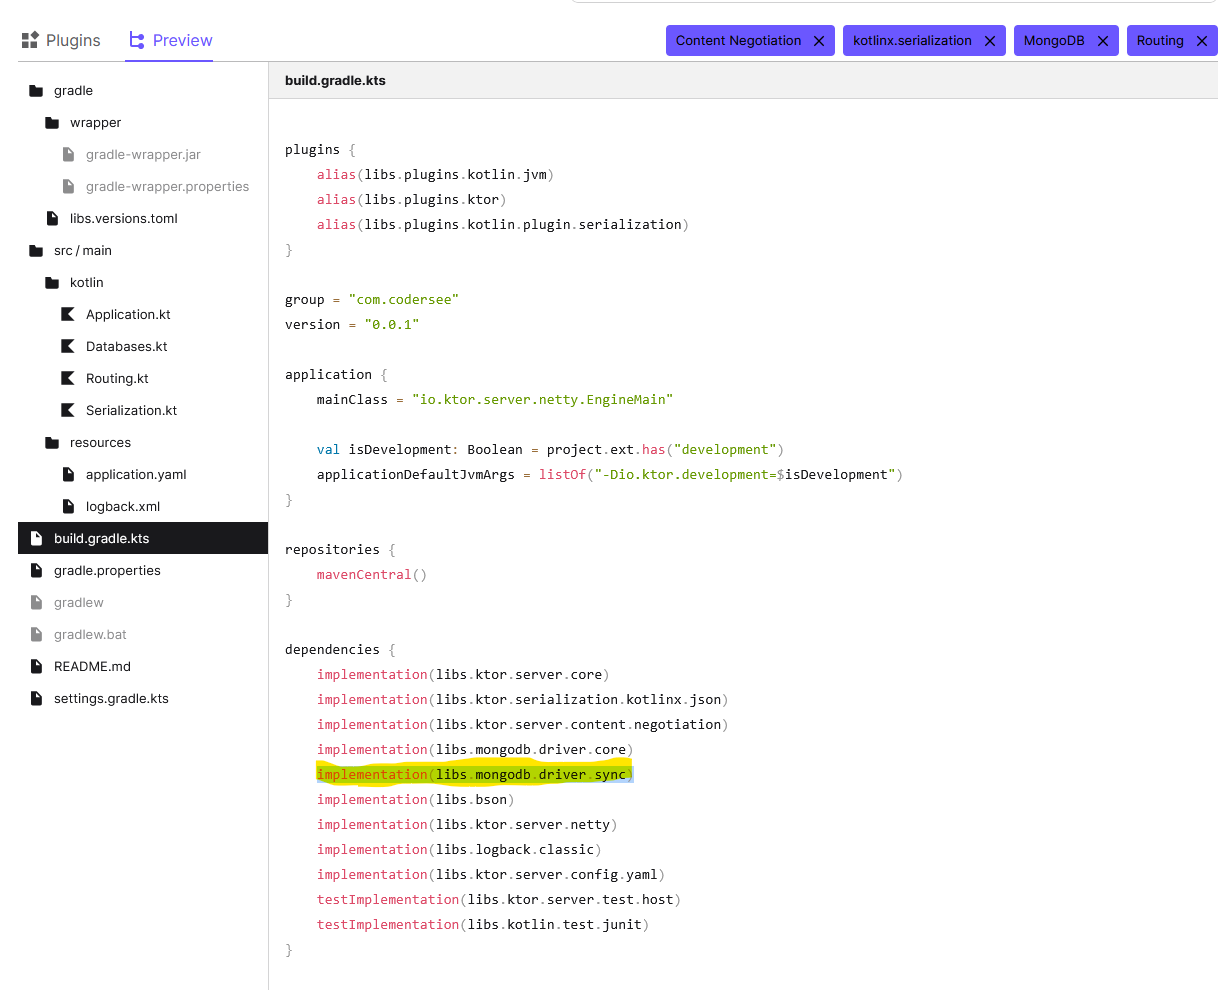Remove the MongoDB plugin chip
Viewport: 1224px width, 990px height.
pos(1102,40)
